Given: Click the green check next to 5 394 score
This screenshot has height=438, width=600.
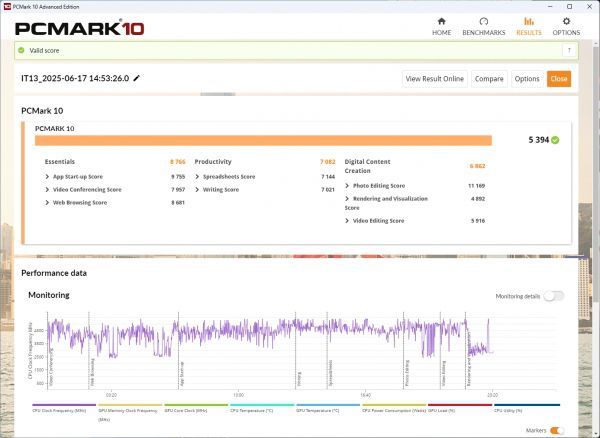Looking at the screenshot, I should [555, 140].
